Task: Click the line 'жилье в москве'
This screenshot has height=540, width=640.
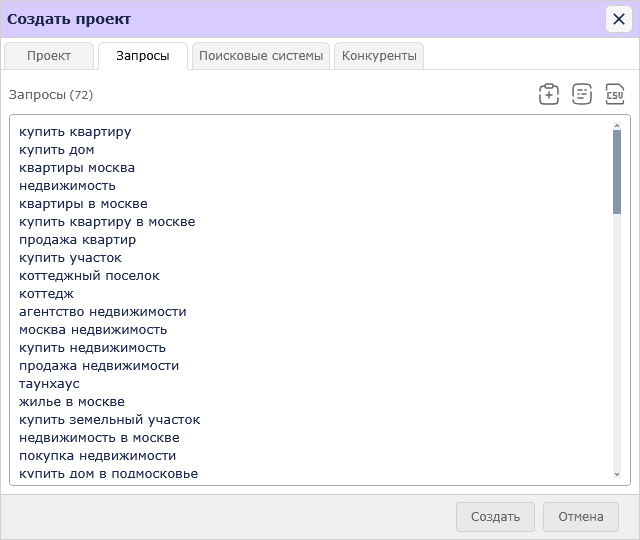Action: (72, 401)
